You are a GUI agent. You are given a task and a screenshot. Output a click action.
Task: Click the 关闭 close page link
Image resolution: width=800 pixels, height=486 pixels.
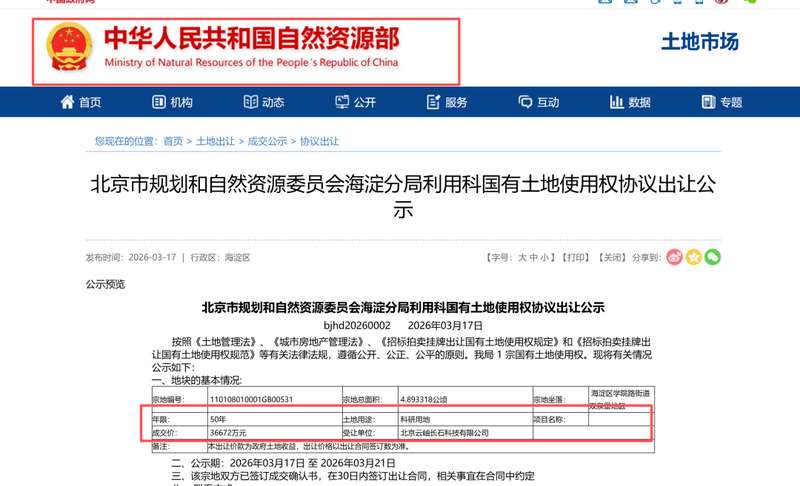[x=612, y=258]
